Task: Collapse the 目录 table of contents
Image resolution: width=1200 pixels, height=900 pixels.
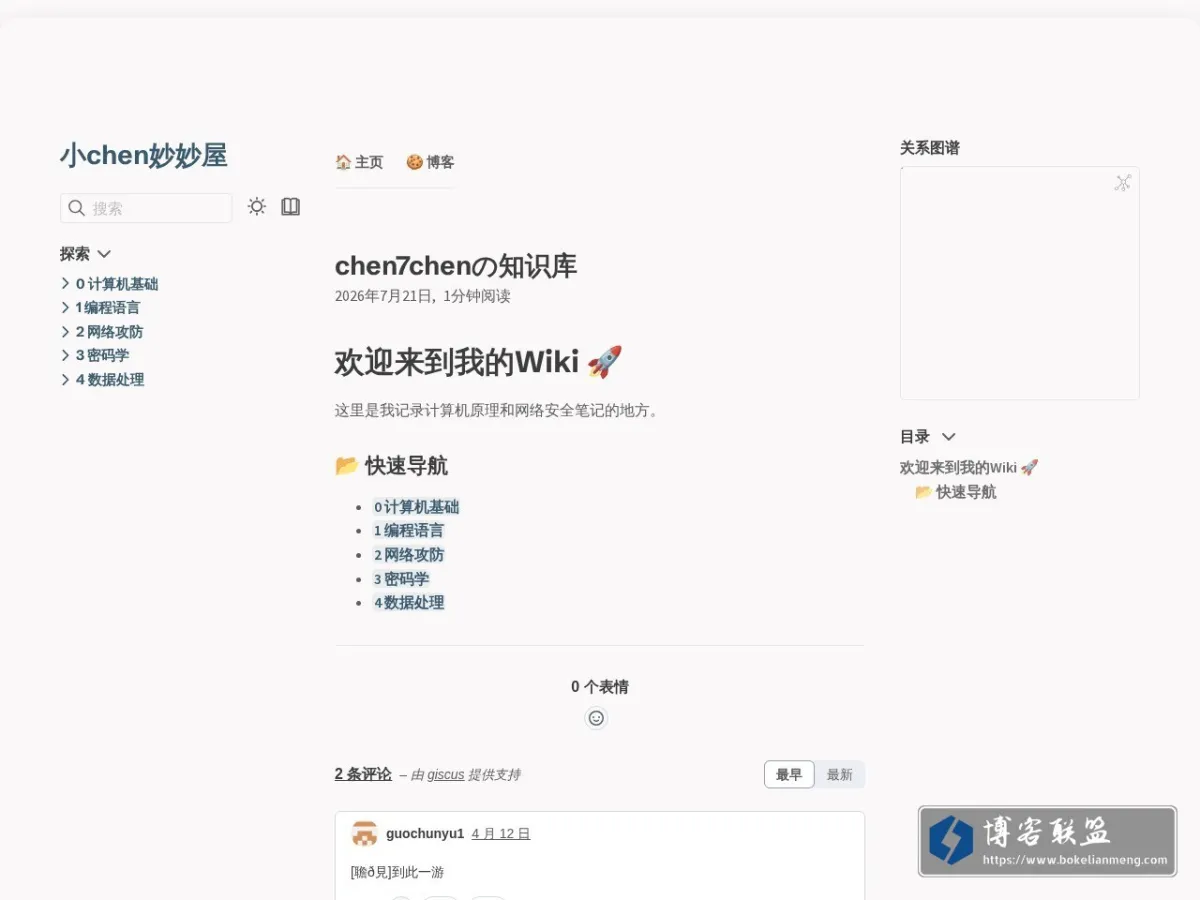Action: tap(928, 437)
